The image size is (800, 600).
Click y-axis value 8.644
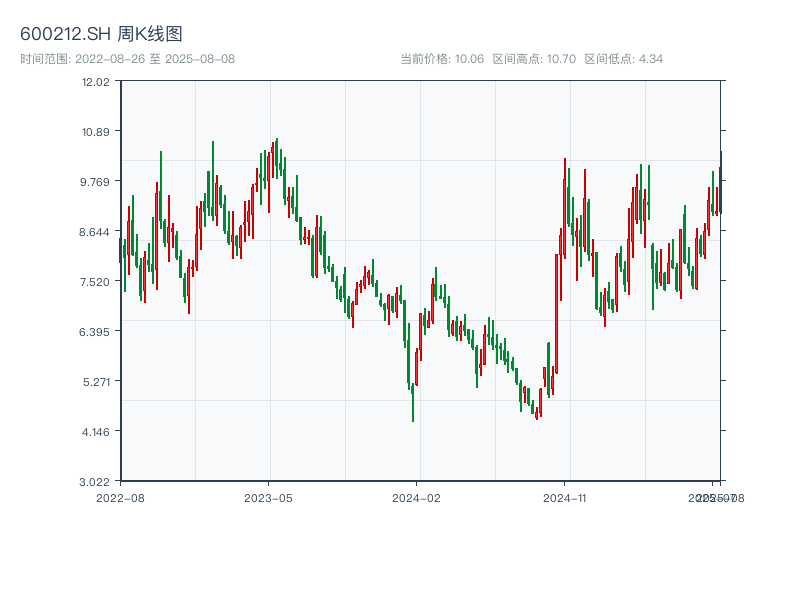(x=94, y=232)
